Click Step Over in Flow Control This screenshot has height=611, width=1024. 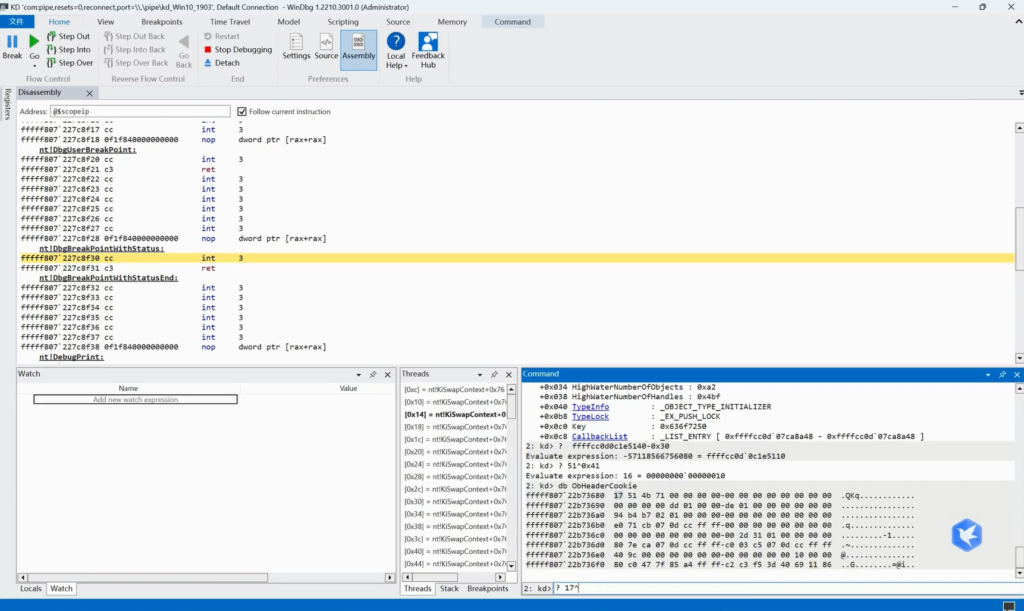tap(69, 63)
